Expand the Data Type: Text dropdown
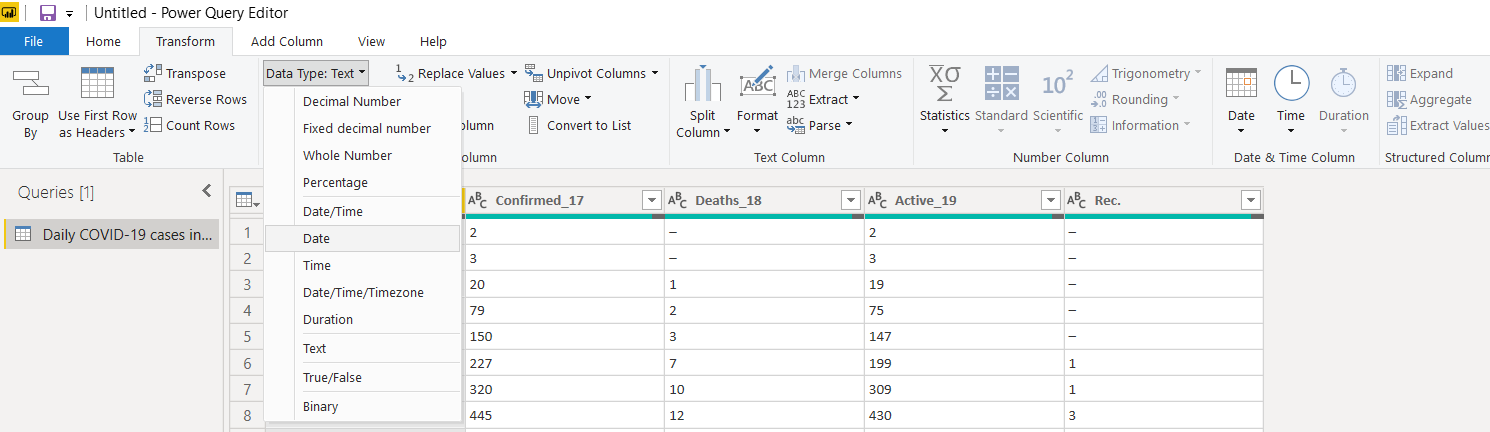The height and width of the screenshot is (432, 1490). pyautogui.click(x=316, y=73)
